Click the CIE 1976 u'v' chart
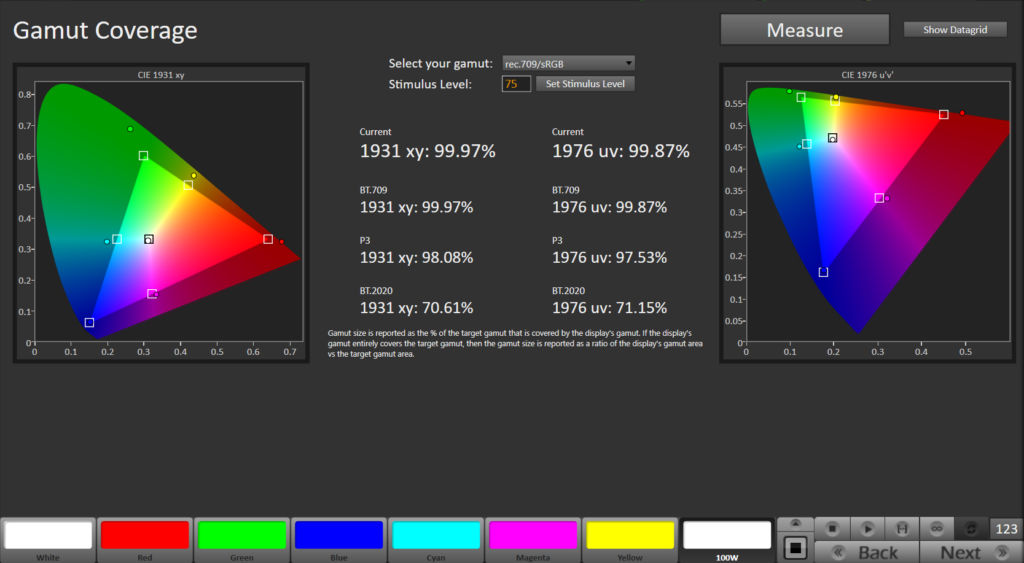The width and height of the screenshot is (1024, 563). [x=867, y=213]
